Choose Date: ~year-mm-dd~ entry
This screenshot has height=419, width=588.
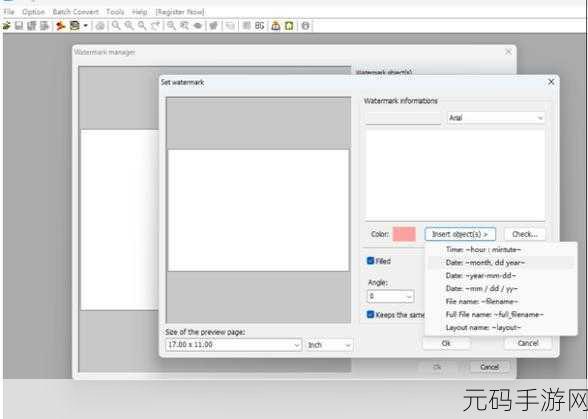(x=501, y=276)
